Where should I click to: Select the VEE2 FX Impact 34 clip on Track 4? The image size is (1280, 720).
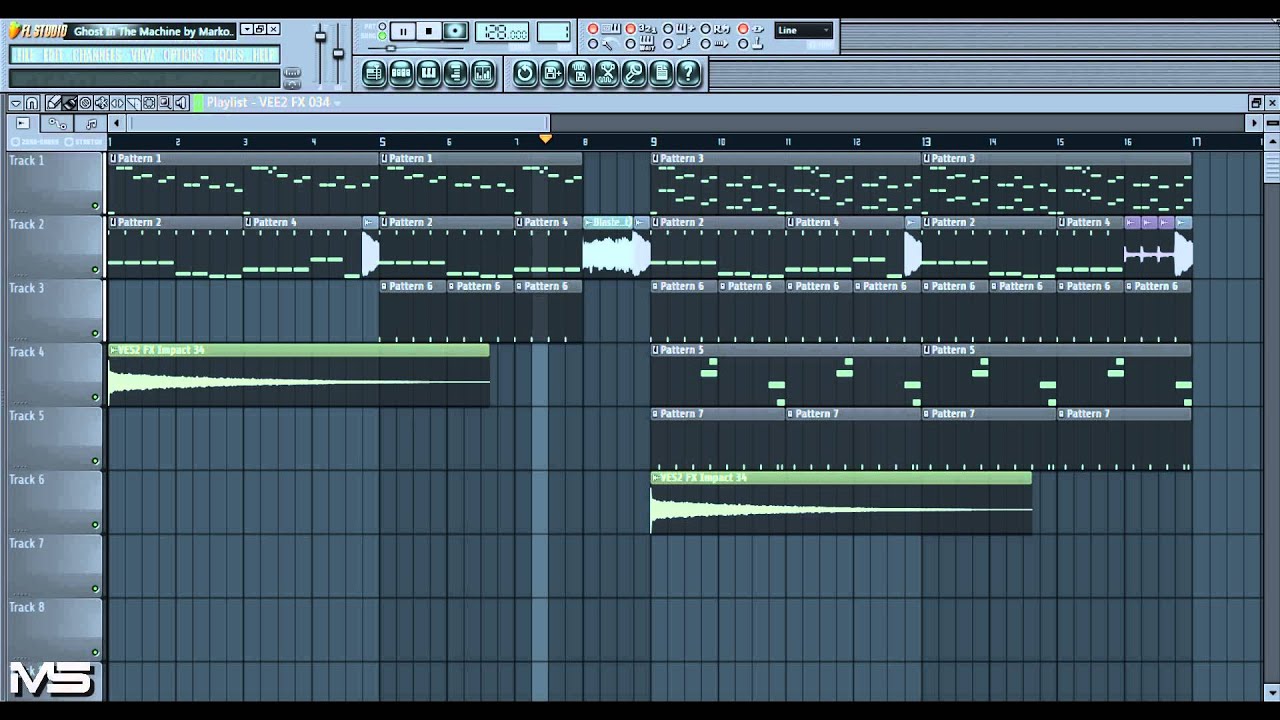pyautogui.click(x=299, y=375)
